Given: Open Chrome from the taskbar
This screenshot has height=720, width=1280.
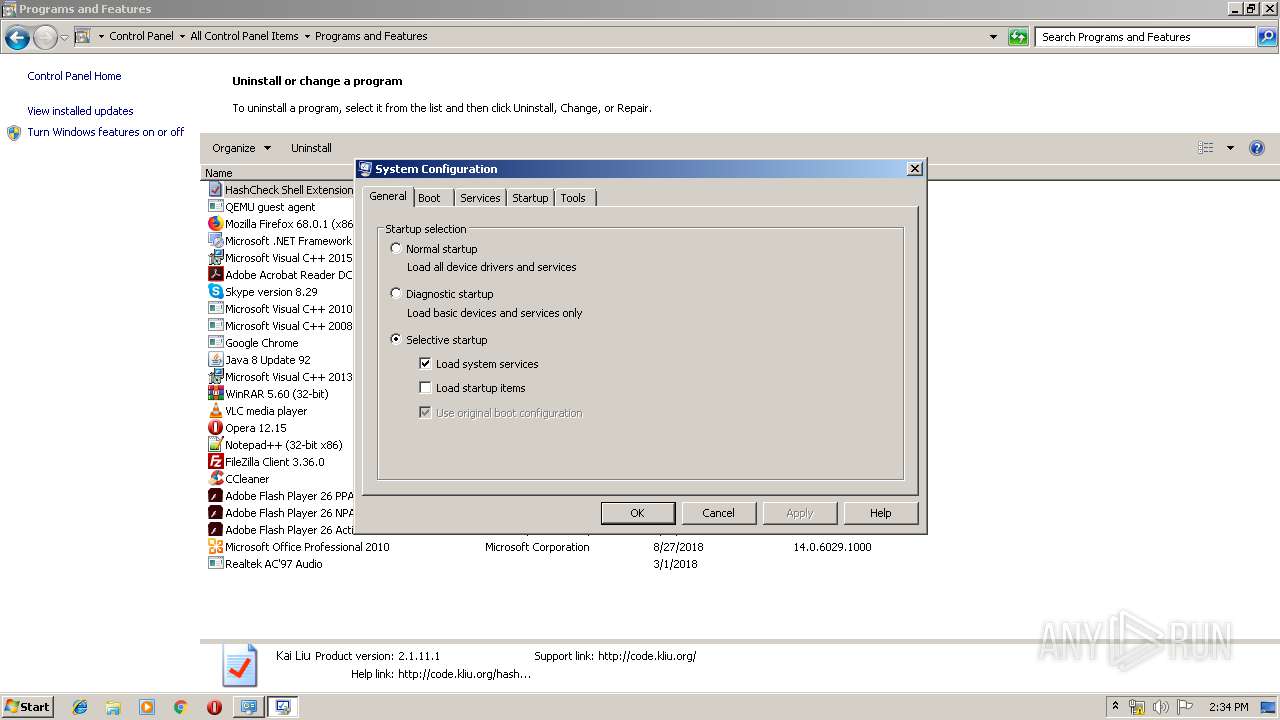Looking at the screenshot, I should point(180,707).
